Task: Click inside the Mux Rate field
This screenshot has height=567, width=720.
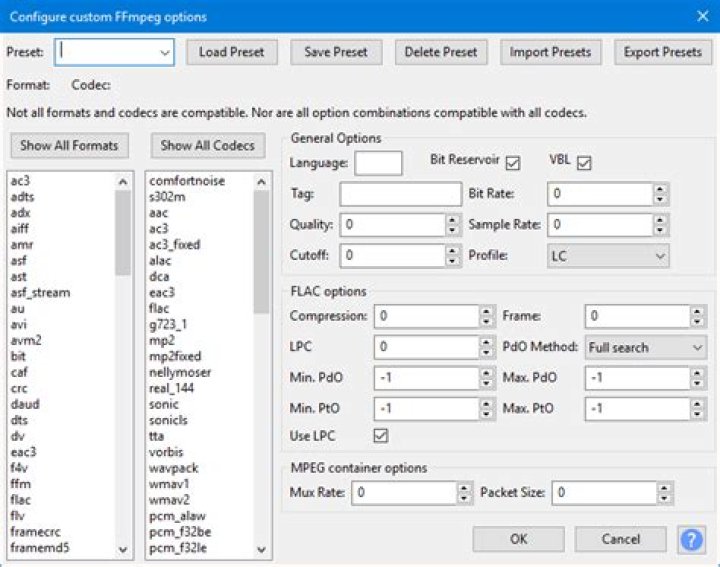Action: tap(404, 493)
